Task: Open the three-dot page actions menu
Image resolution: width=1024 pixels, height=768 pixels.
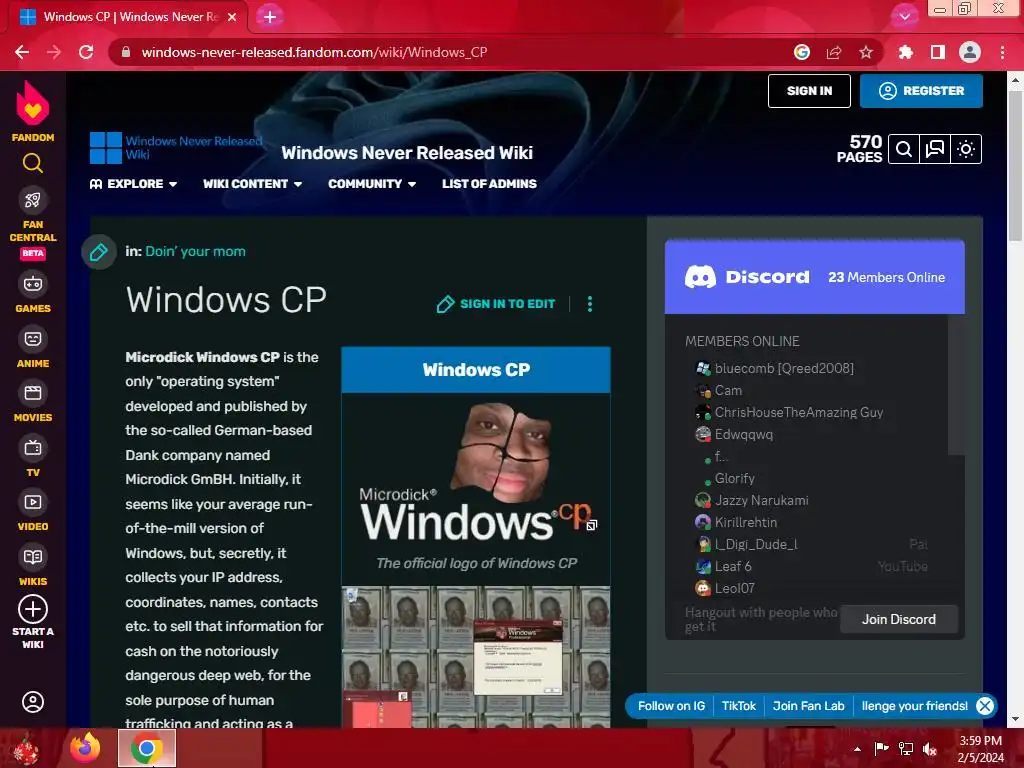Action: (x=590, y=304)
